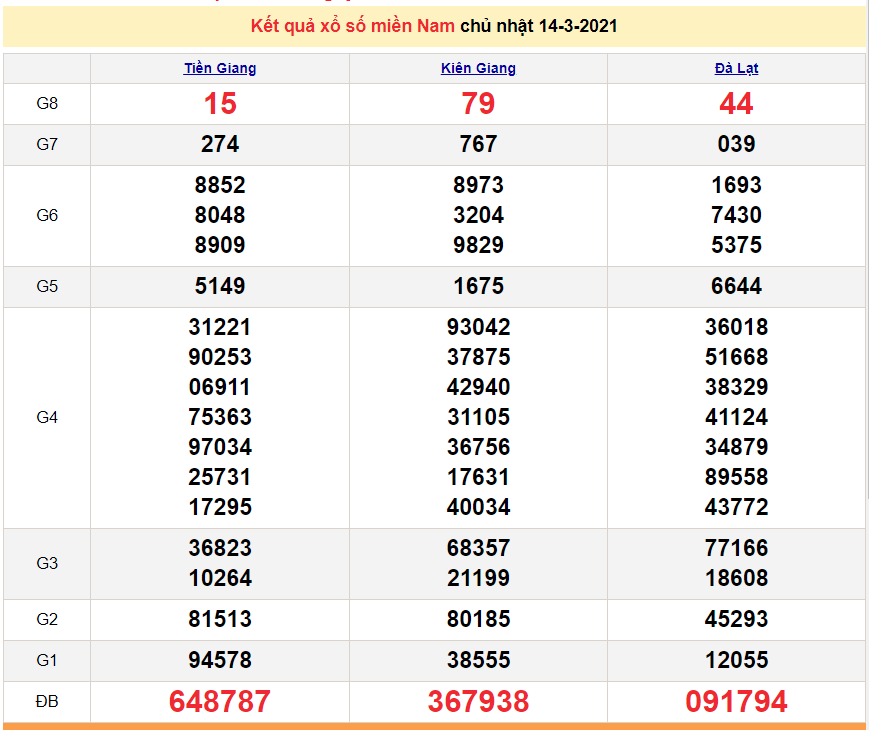This screenshot has width=869, height=730.
Task: Select Kiên Giang special prize number 367938
Action: click(x=478, y=701)
